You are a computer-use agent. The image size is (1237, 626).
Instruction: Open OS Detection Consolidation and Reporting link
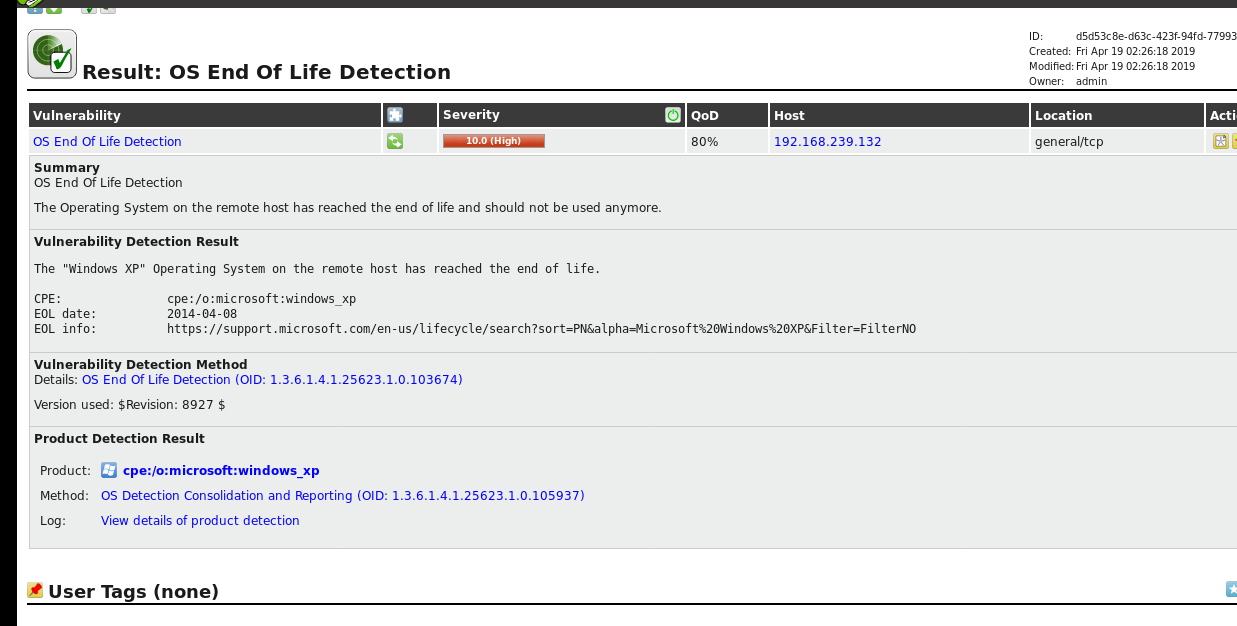(x=342, y=496)
